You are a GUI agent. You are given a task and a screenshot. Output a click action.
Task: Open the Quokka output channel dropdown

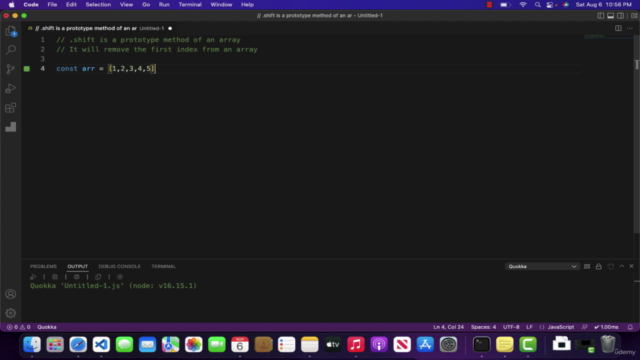pos(542,267)
